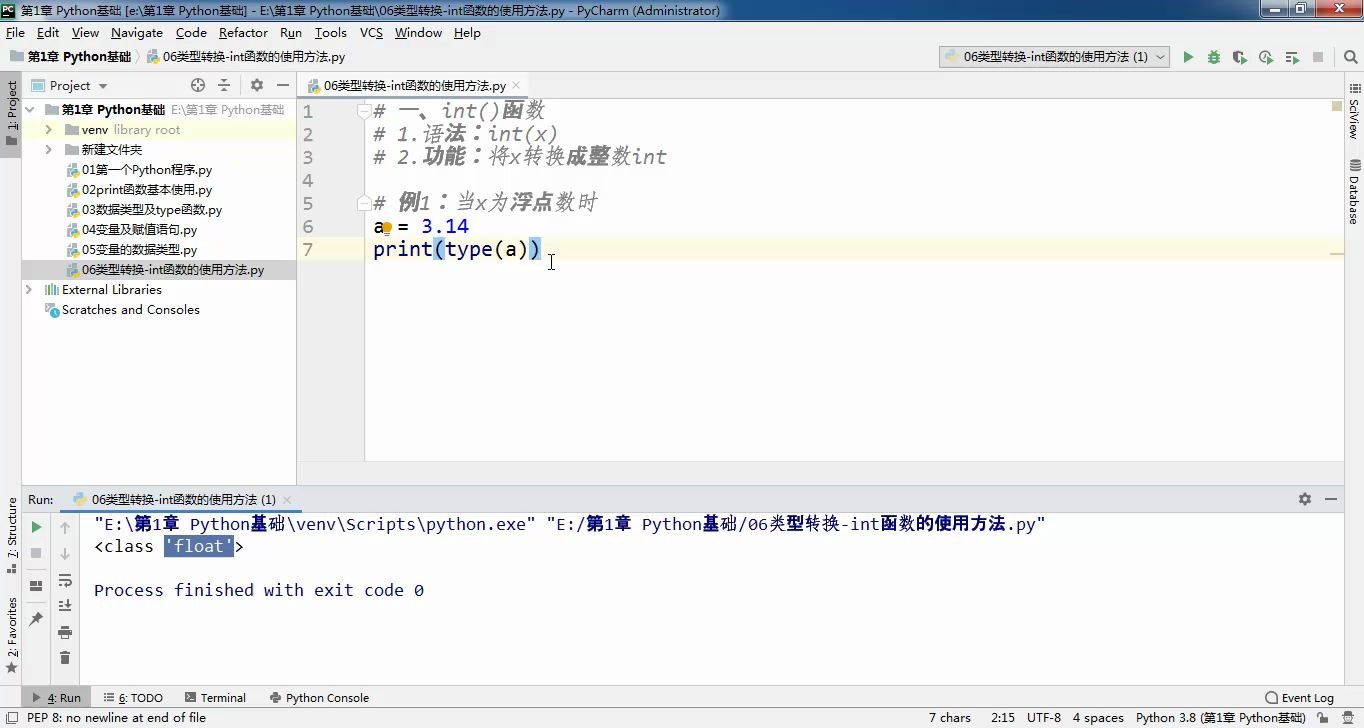1364x728 pixels.
Task: Print the Run console output
Action: [65, 632]
